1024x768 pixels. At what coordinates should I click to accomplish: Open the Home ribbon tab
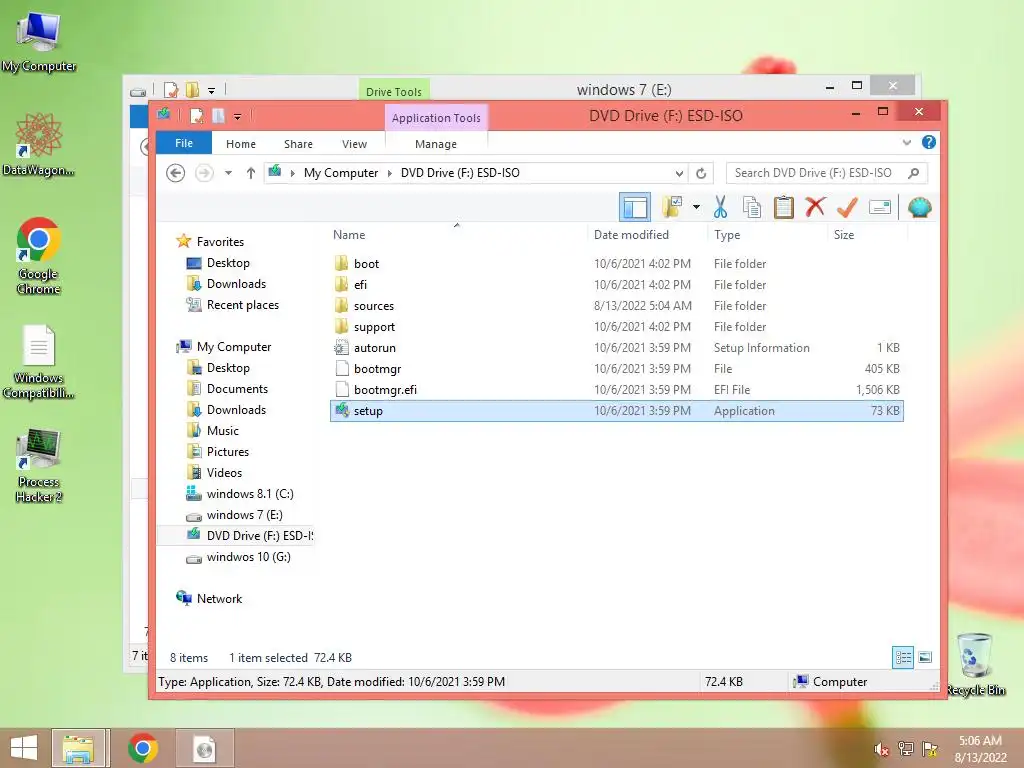pyautogui.click(x=241, y=144)
